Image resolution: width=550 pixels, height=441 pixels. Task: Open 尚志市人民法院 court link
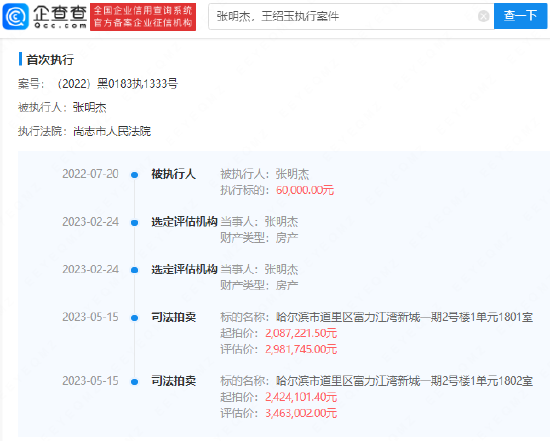coord(112,131)
